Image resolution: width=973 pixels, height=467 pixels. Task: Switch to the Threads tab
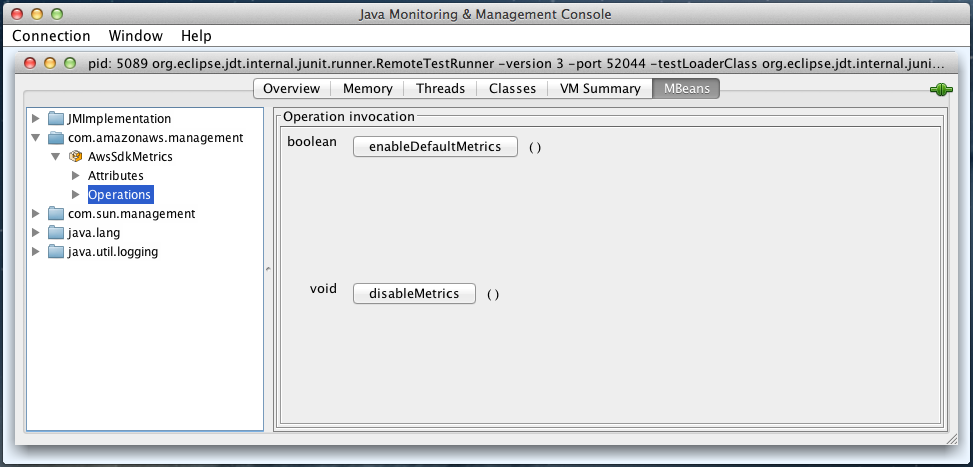tap(441, 89)
